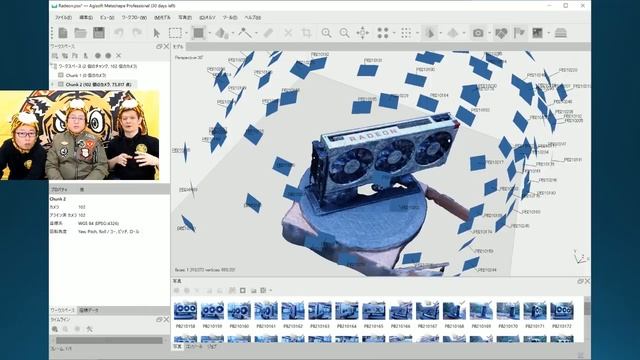Click the Show tiled model icon
Image resolution: width=640 pixels, height=360 pixels.
(x=453, y=33)
